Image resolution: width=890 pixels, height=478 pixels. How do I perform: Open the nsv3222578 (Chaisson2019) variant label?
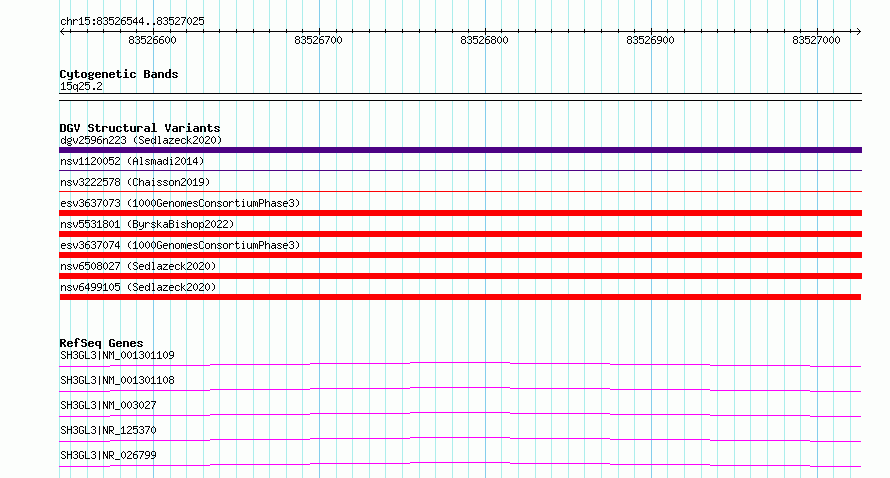[135, 182]
